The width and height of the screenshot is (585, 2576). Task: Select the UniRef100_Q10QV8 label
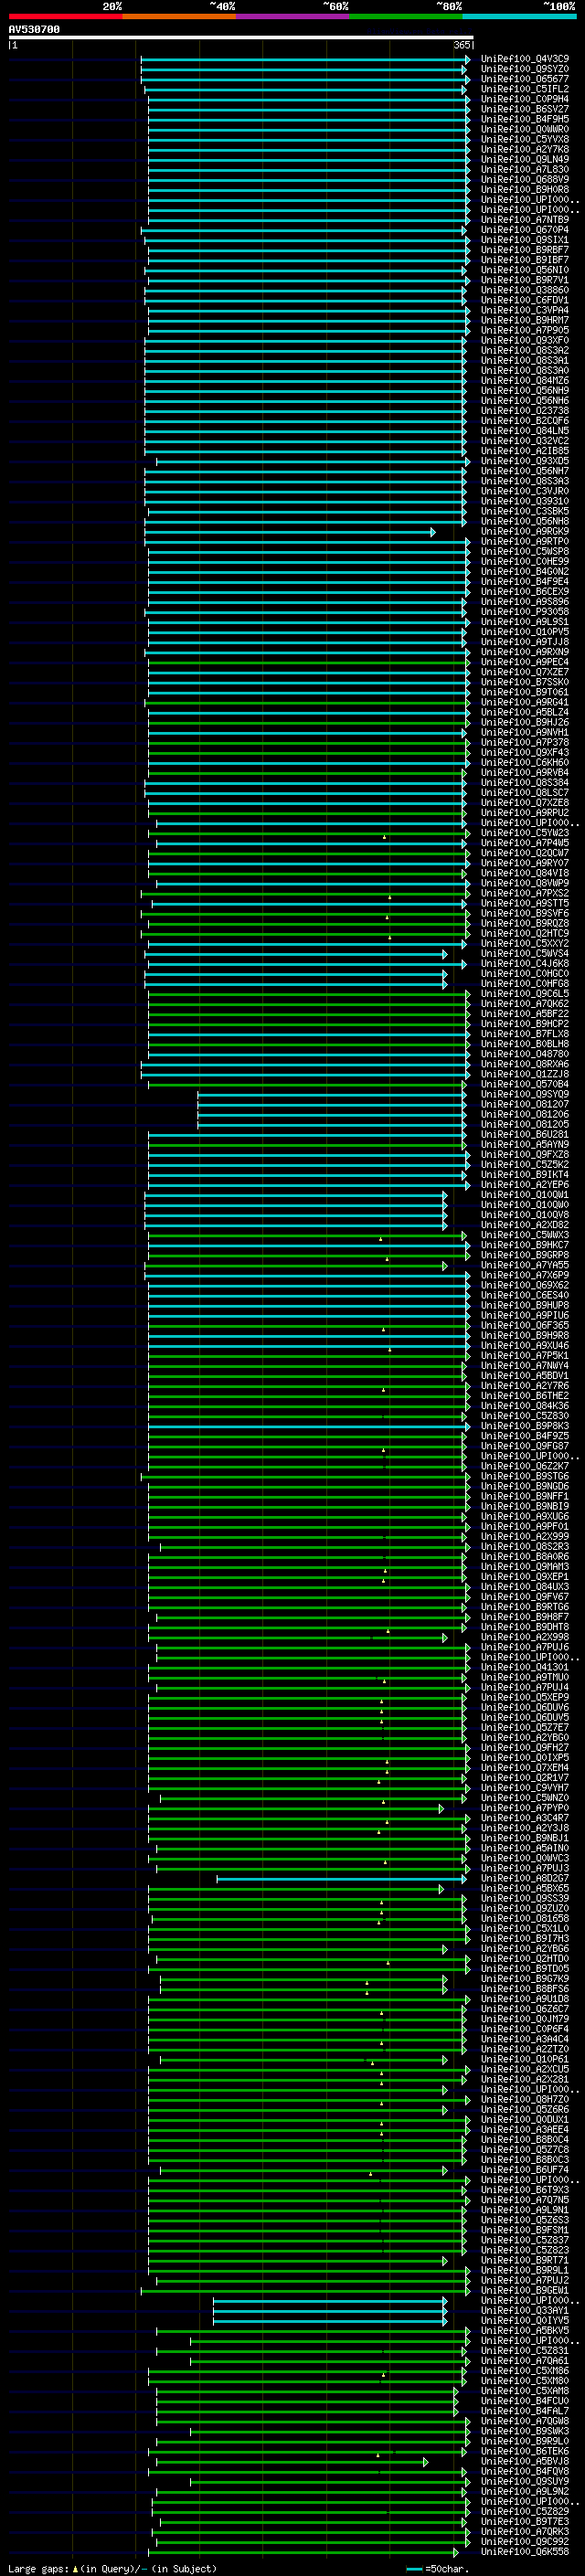[x=524, y=1215]
